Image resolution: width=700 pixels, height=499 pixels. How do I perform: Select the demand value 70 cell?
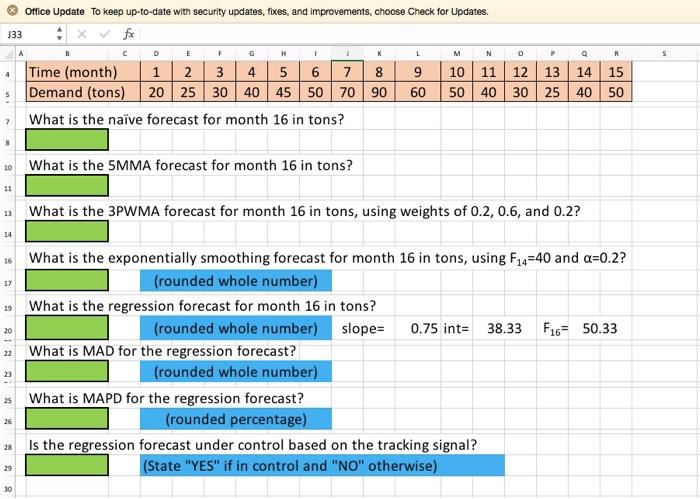tap(347, 92)
